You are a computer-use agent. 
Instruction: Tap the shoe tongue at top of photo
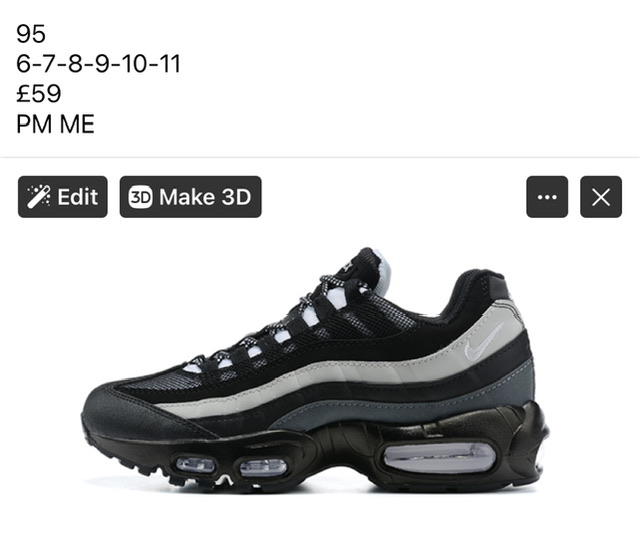click(x=367, y=265)
